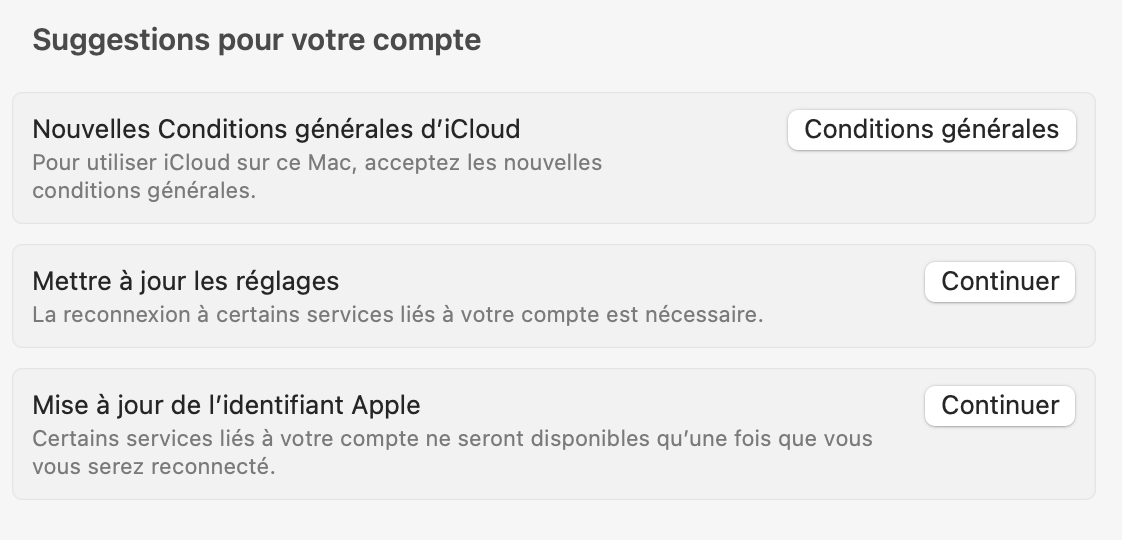Click the Conditions générales button

click(x=931, y=130)
